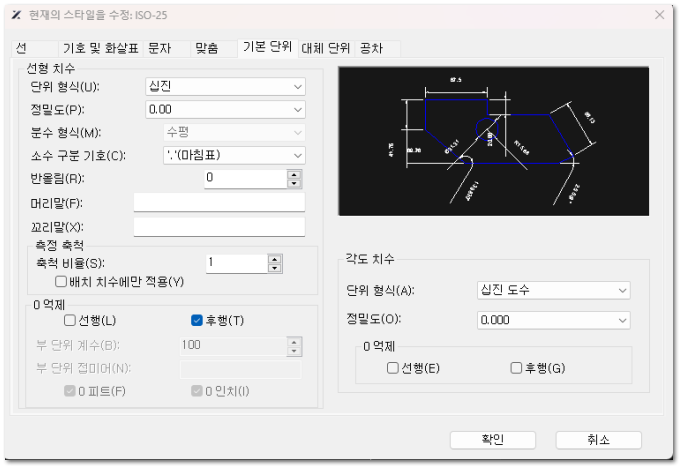Open the linear 정밀도(P) dropdown showing 0.00
This screenshot has width=682, height=469.
click(225, 110)
